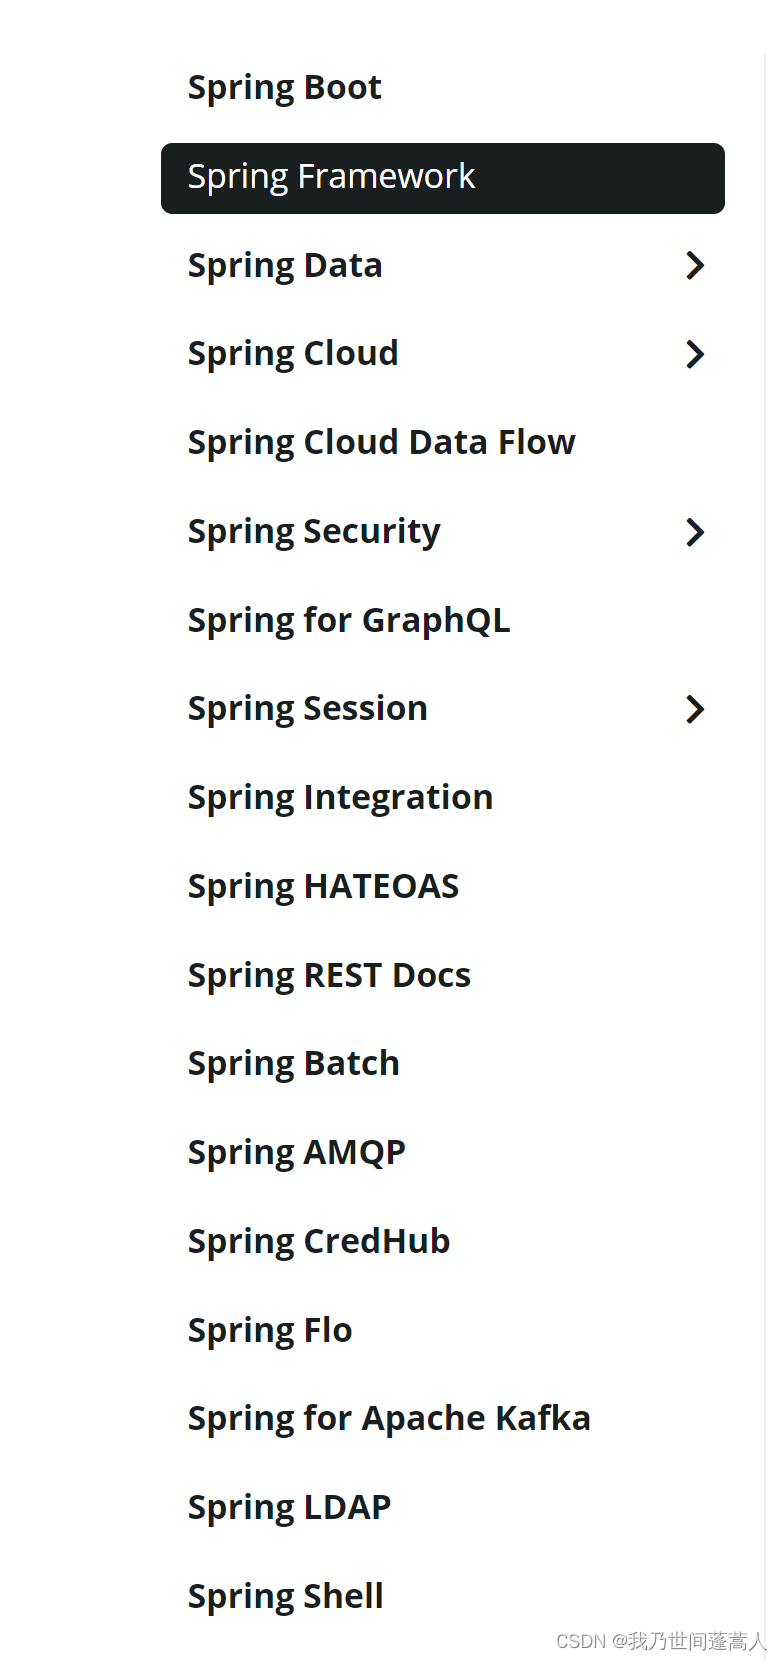The image size is (783, 1661).
Task: Select Spring Shell at the bottom
Action: [285, 1596]
